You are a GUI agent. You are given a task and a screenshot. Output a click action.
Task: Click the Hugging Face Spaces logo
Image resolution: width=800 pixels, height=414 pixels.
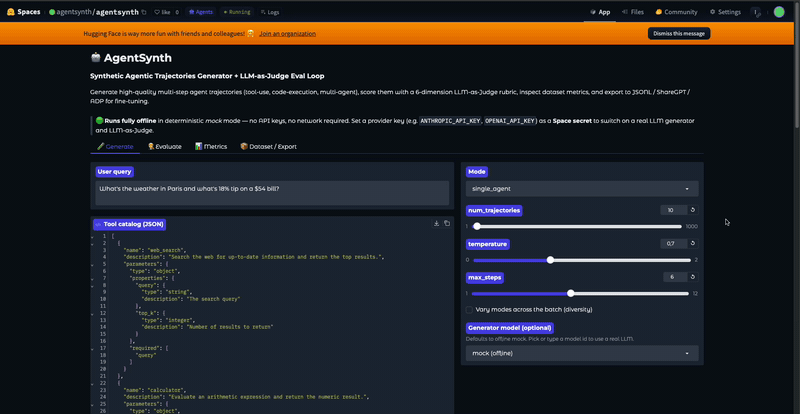23,12
